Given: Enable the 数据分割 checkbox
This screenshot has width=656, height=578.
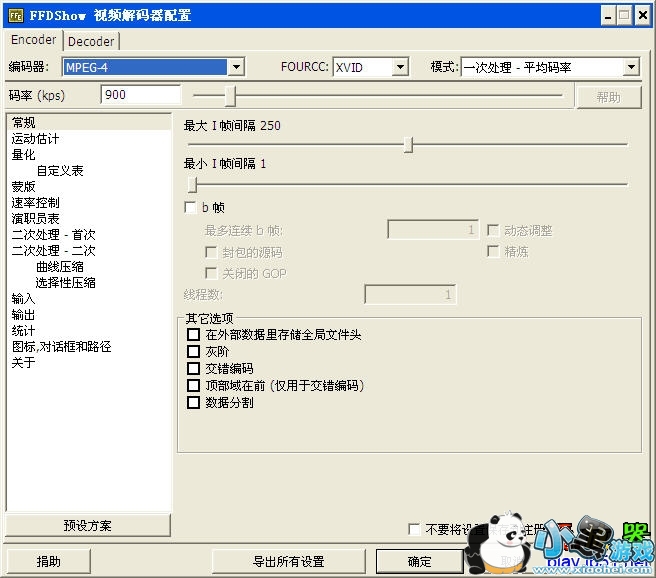Looking at the screenshot, I should (193, 402).
